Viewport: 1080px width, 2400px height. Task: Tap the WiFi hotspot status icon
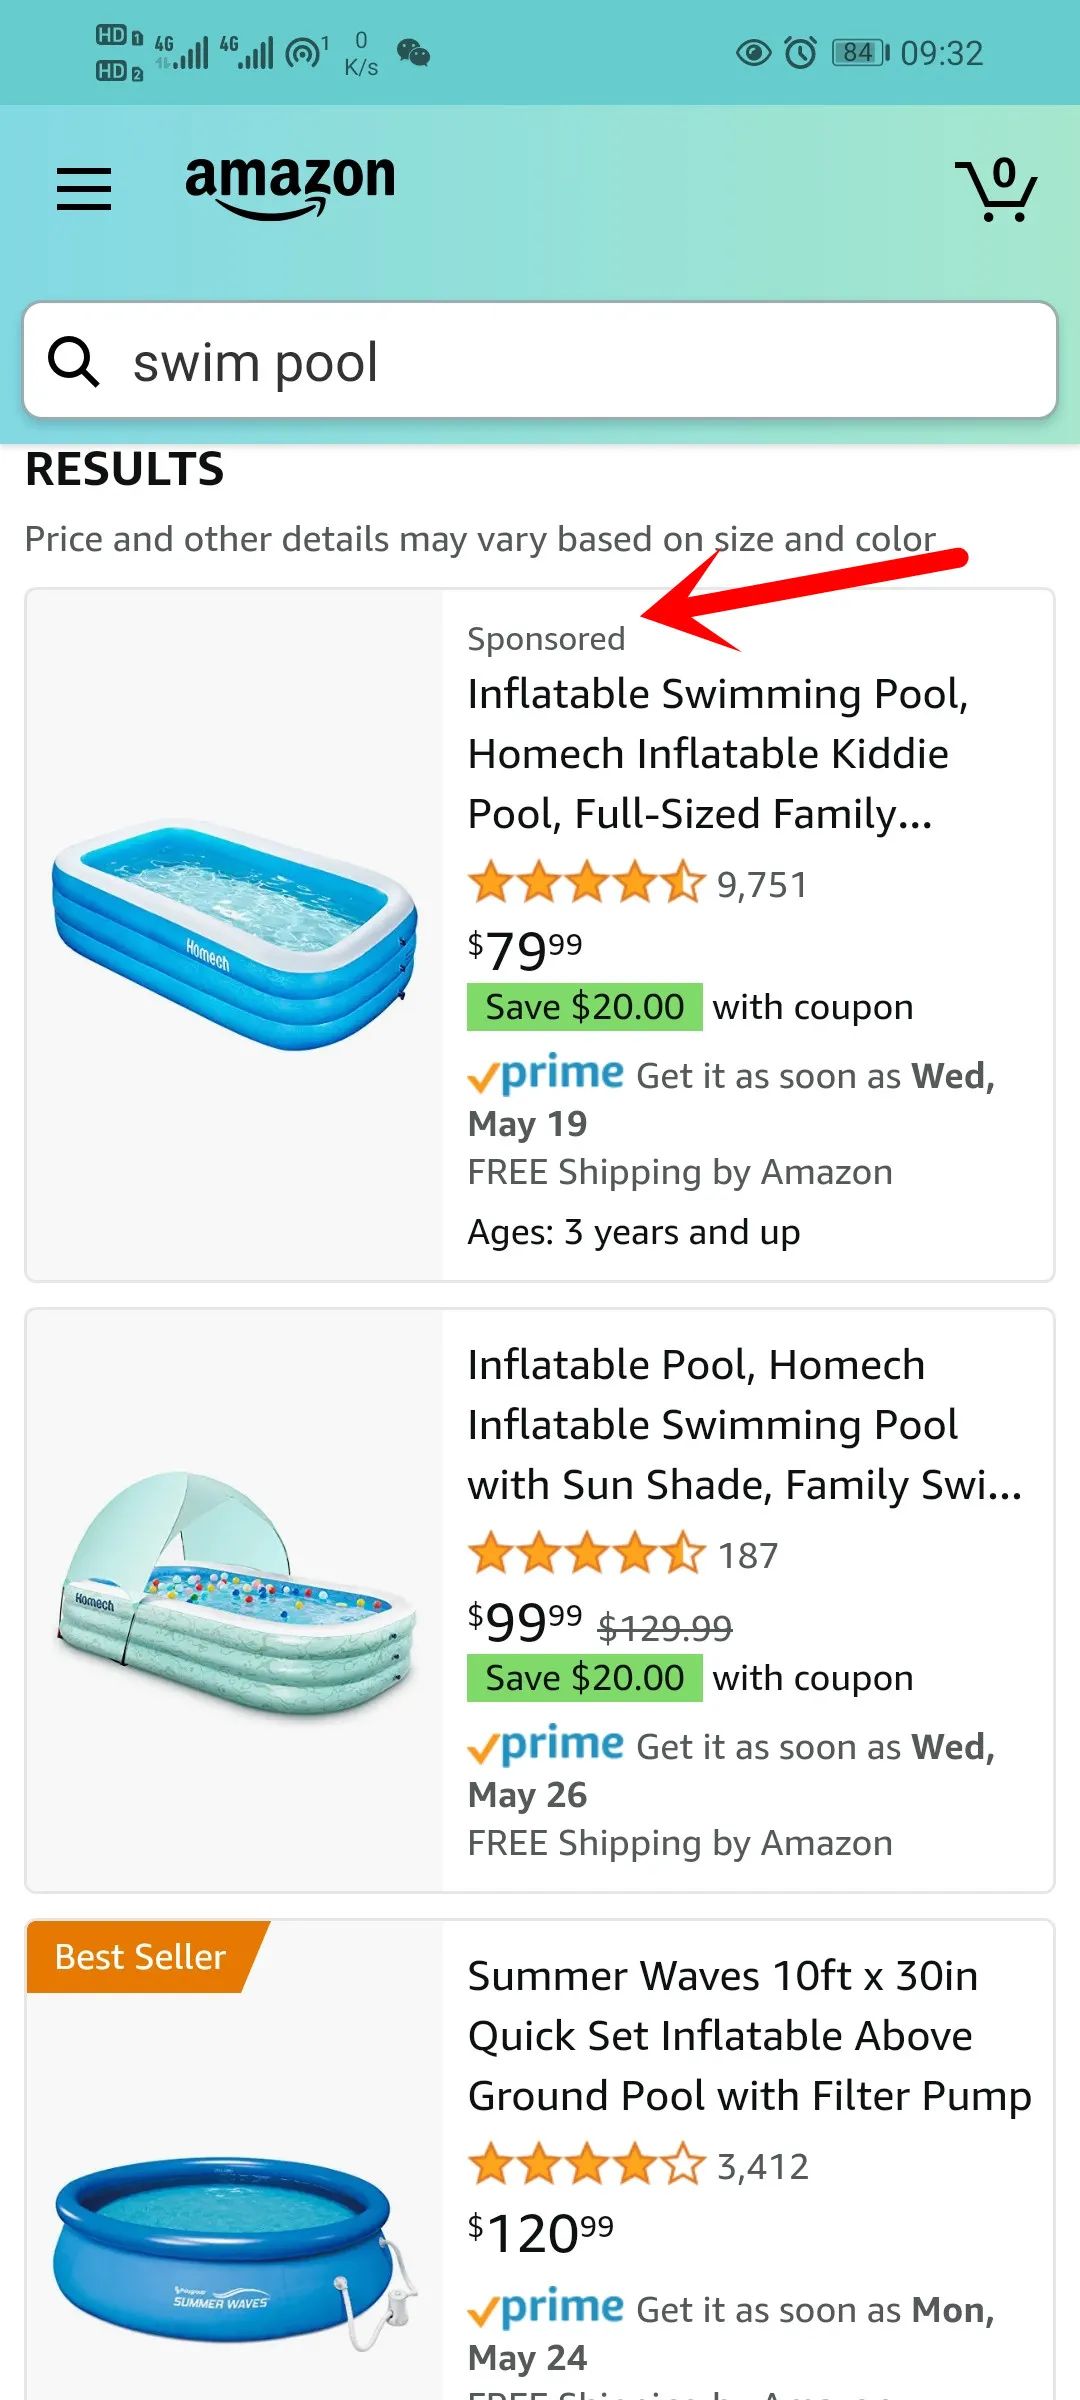pyautogui.click(x=306, y=52)
